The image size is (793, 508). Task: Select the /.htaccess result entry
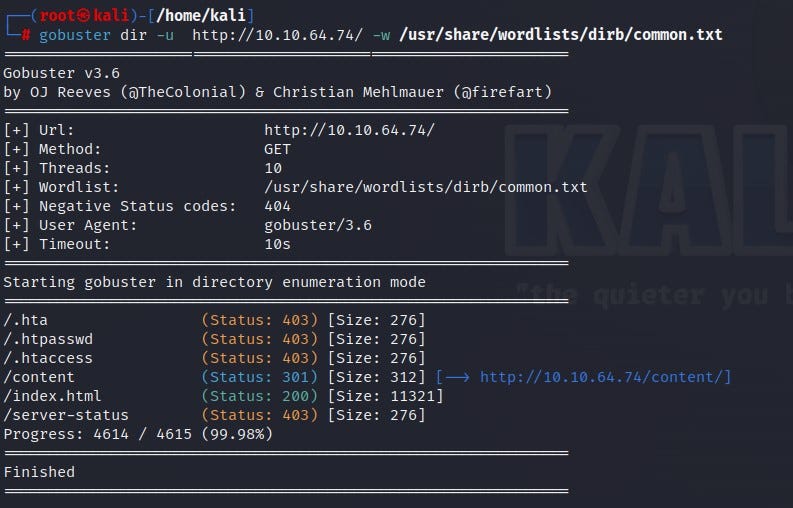click(48, 358)
